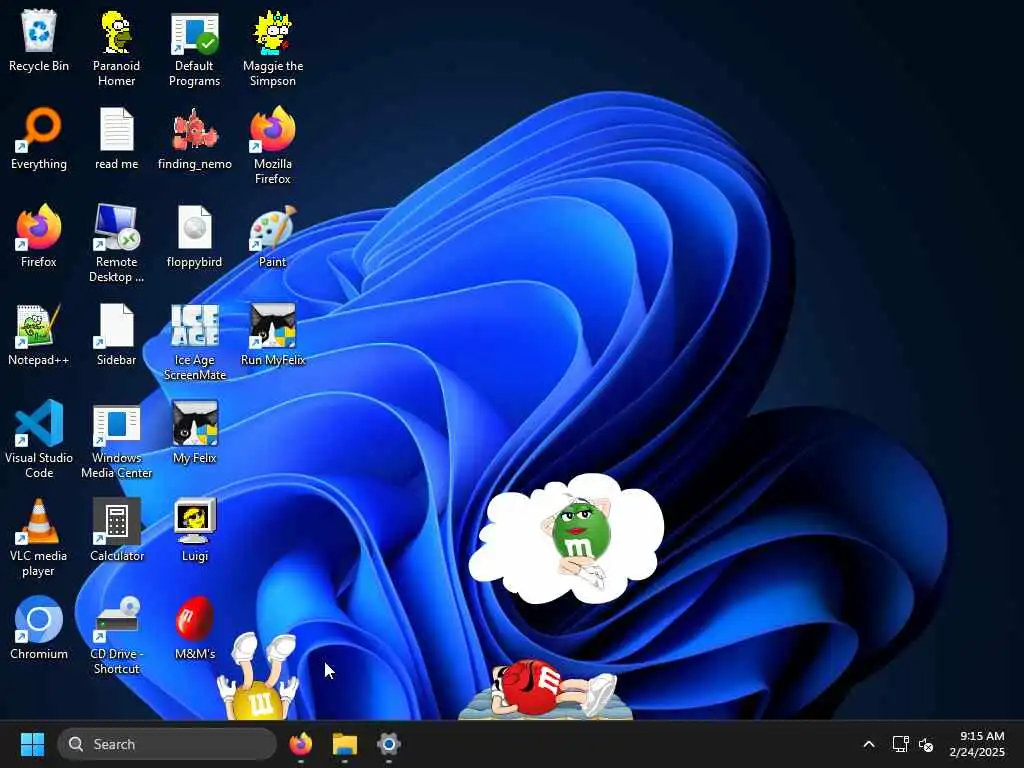The width and height of the screenshot is (1024, 768).
Task: Open Settings gear from the taskbar
Action: (x=389, y=744)
